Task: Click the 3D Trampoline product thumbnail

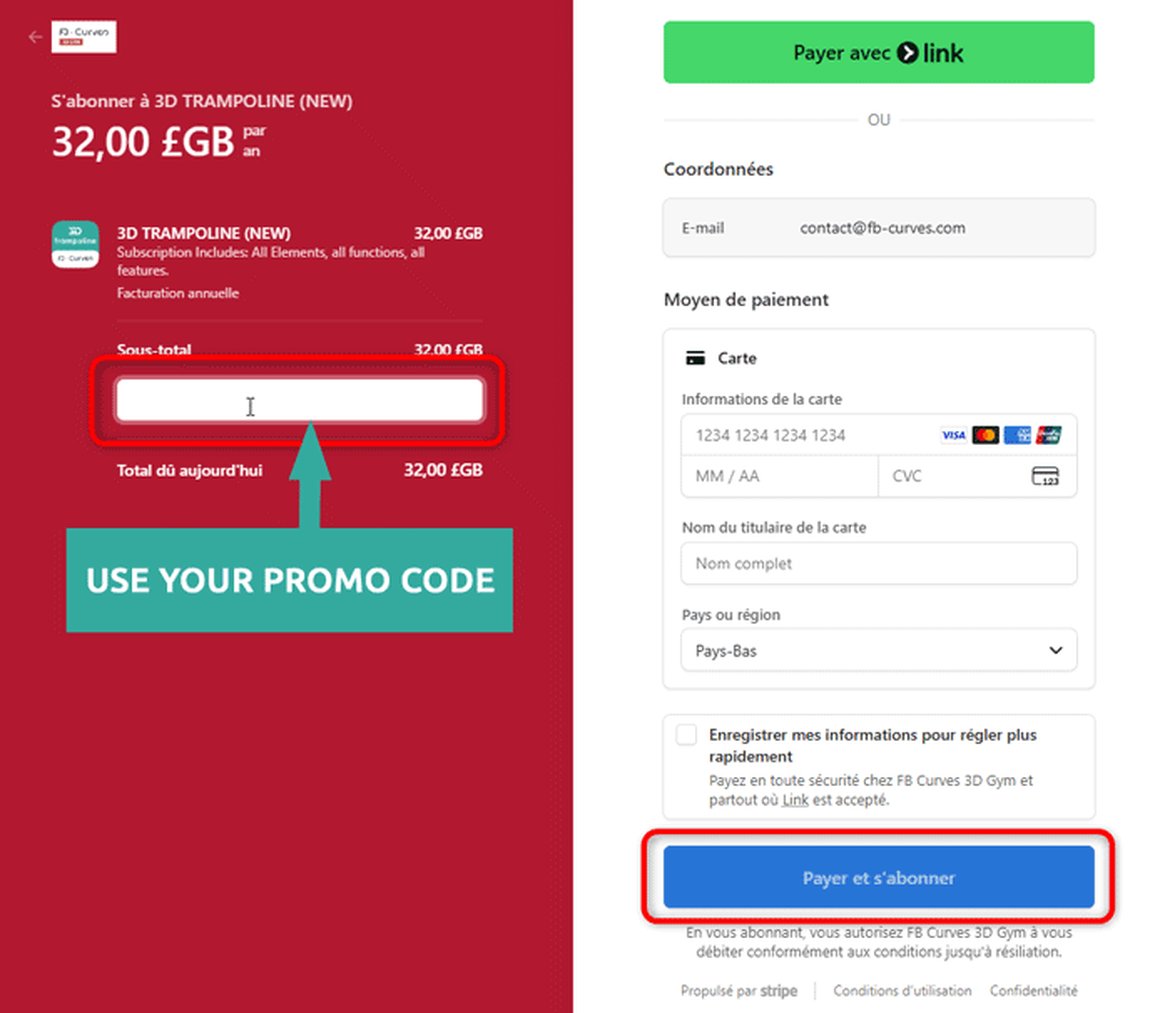Action: [x=75, y=245]
